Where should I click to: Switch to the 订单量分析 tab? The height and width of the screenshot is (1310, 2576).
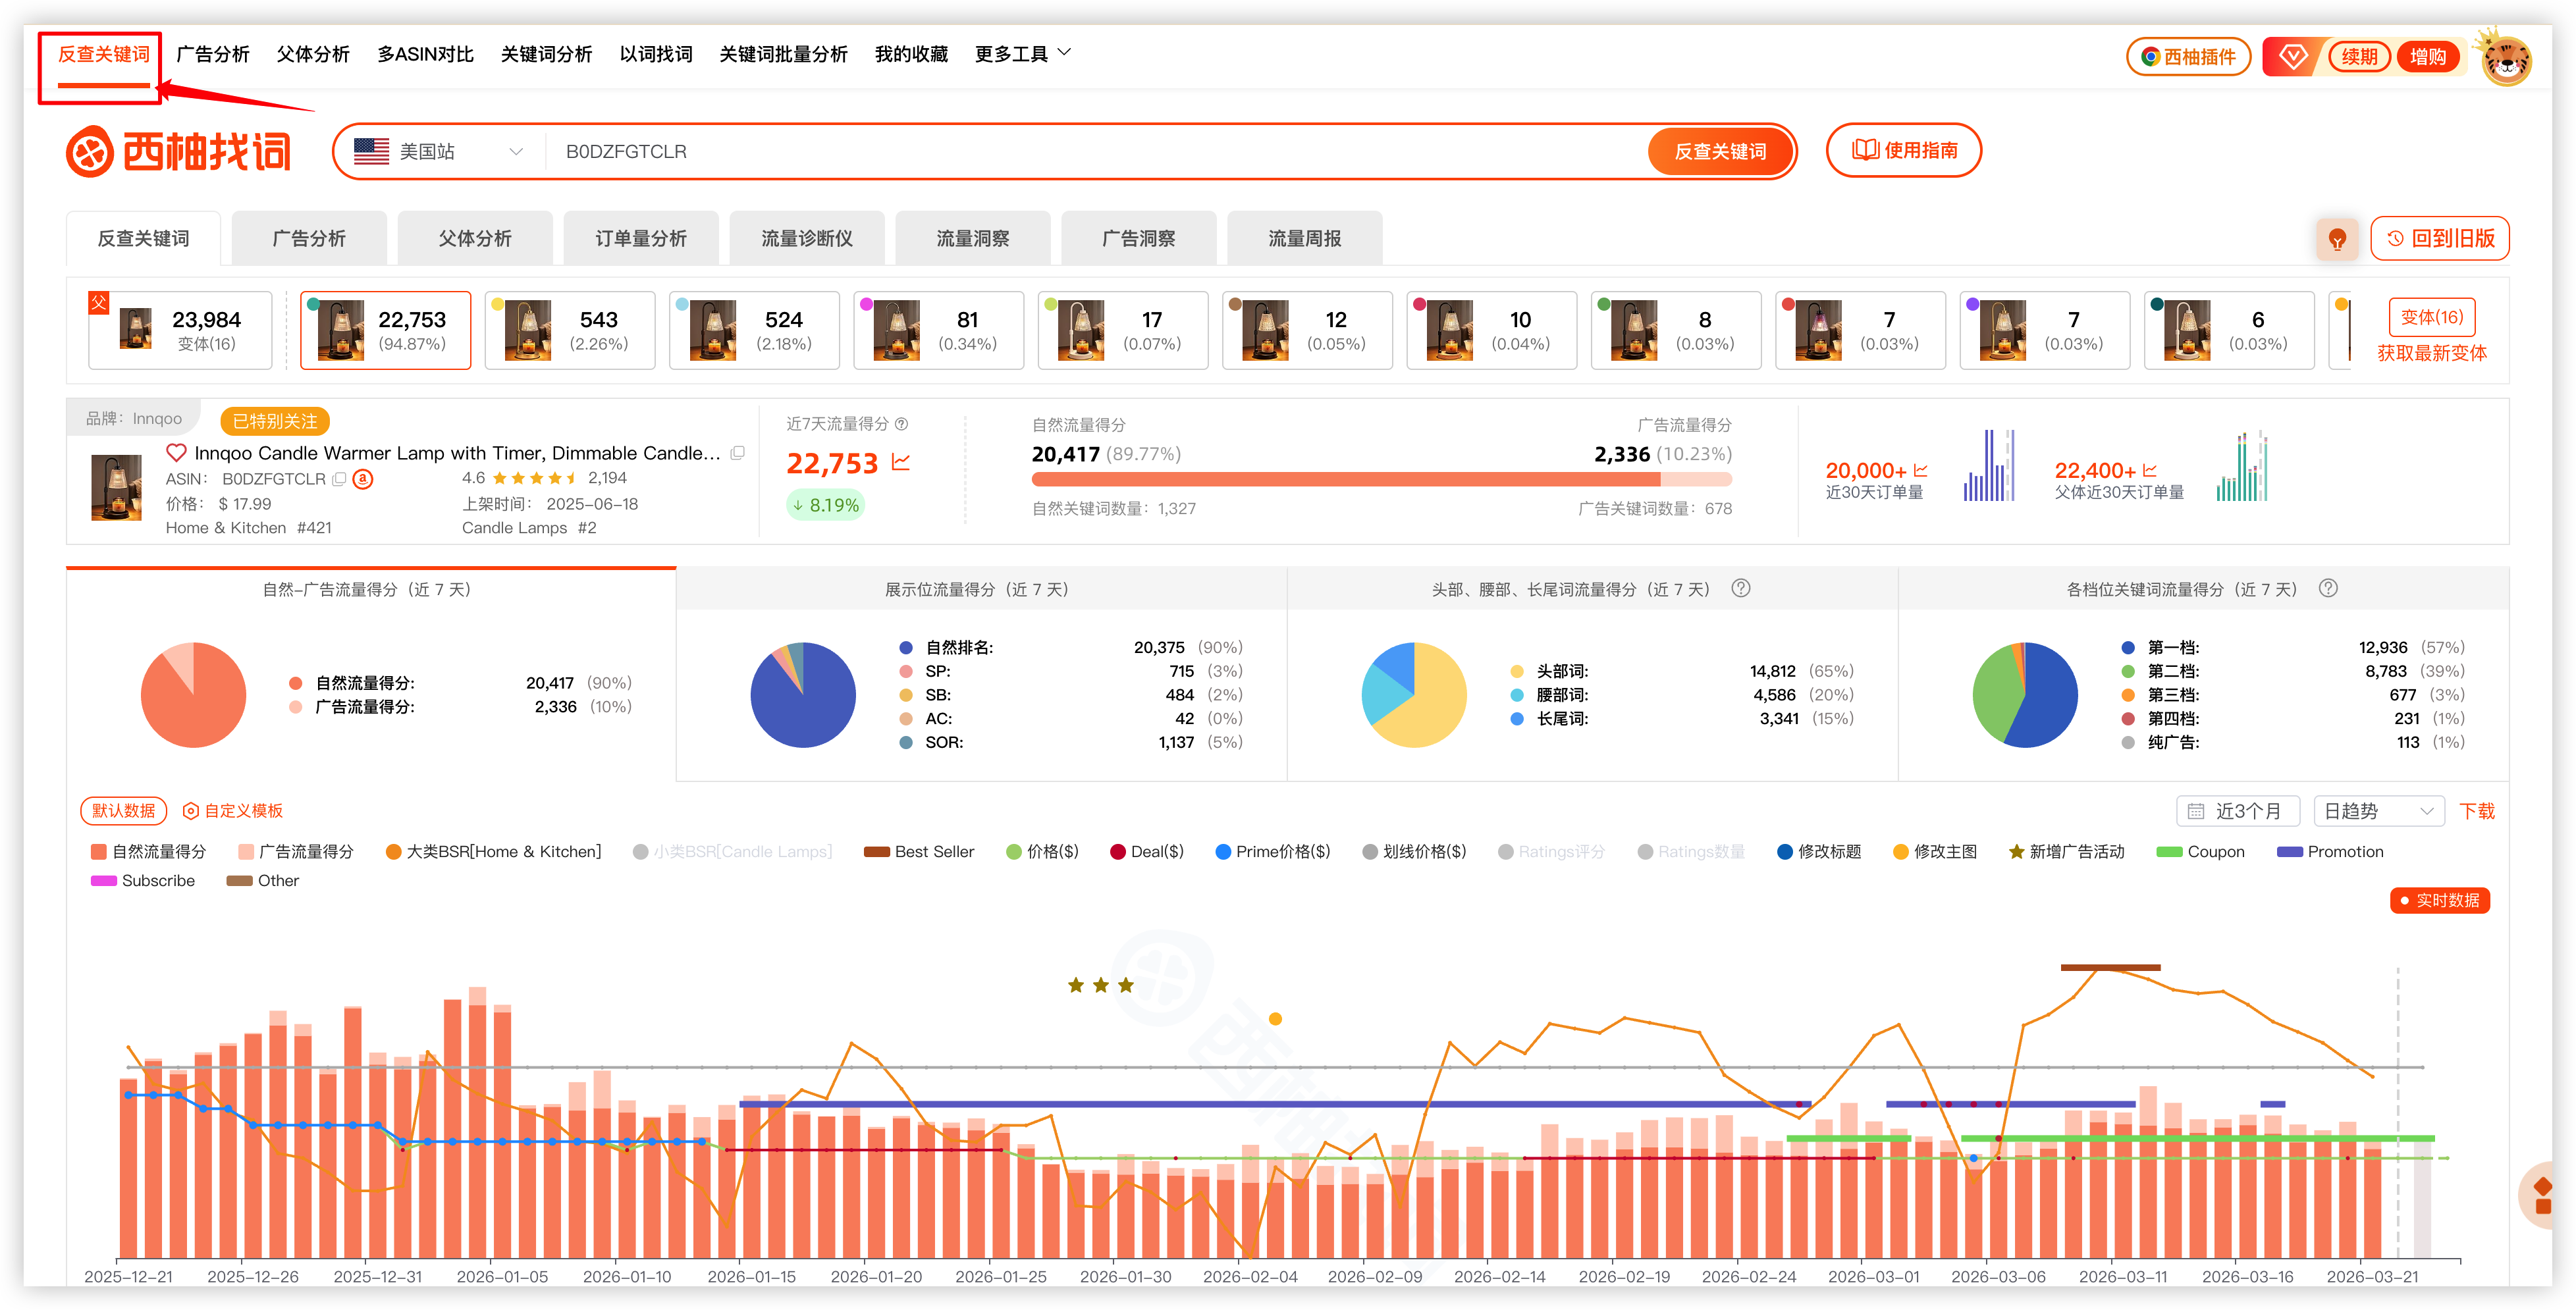(x=641, y=239)
